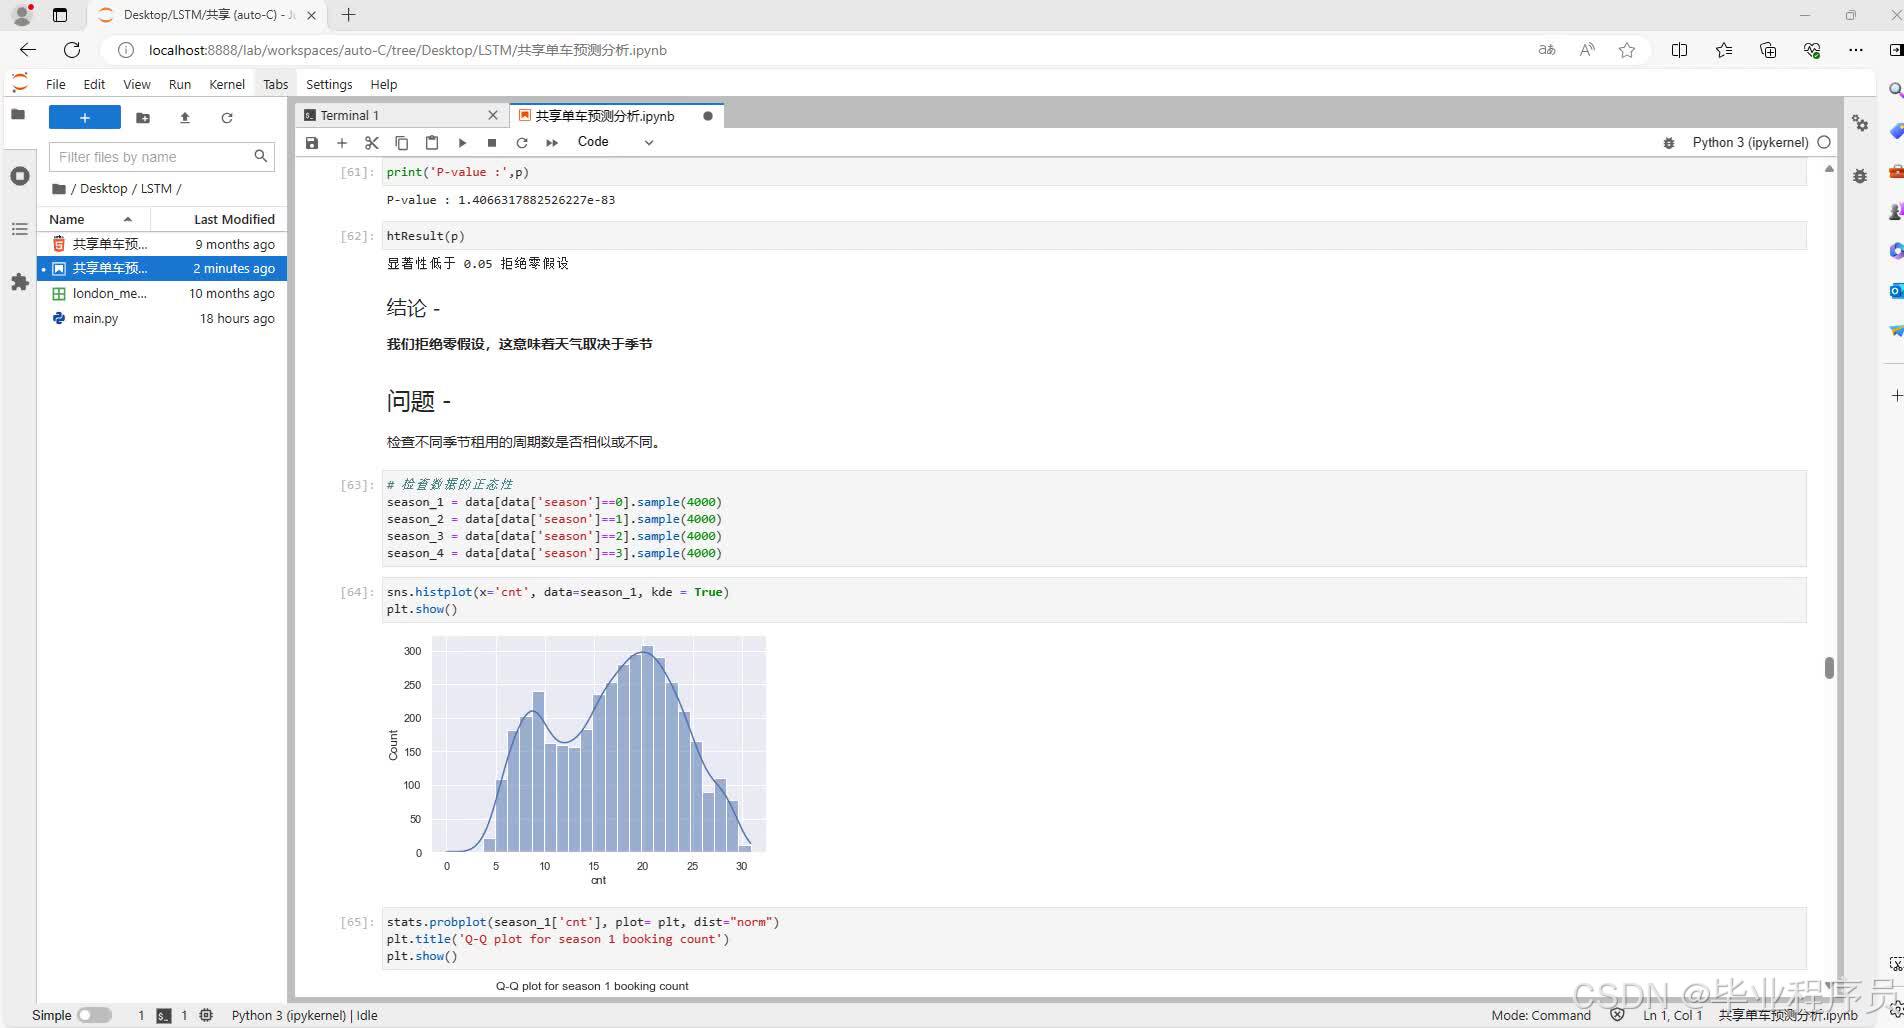The height and width of the screenshot is (1028, 1904).
Task: Select the notebook file modified 2 minutes ago
Action: coord(162,268)
